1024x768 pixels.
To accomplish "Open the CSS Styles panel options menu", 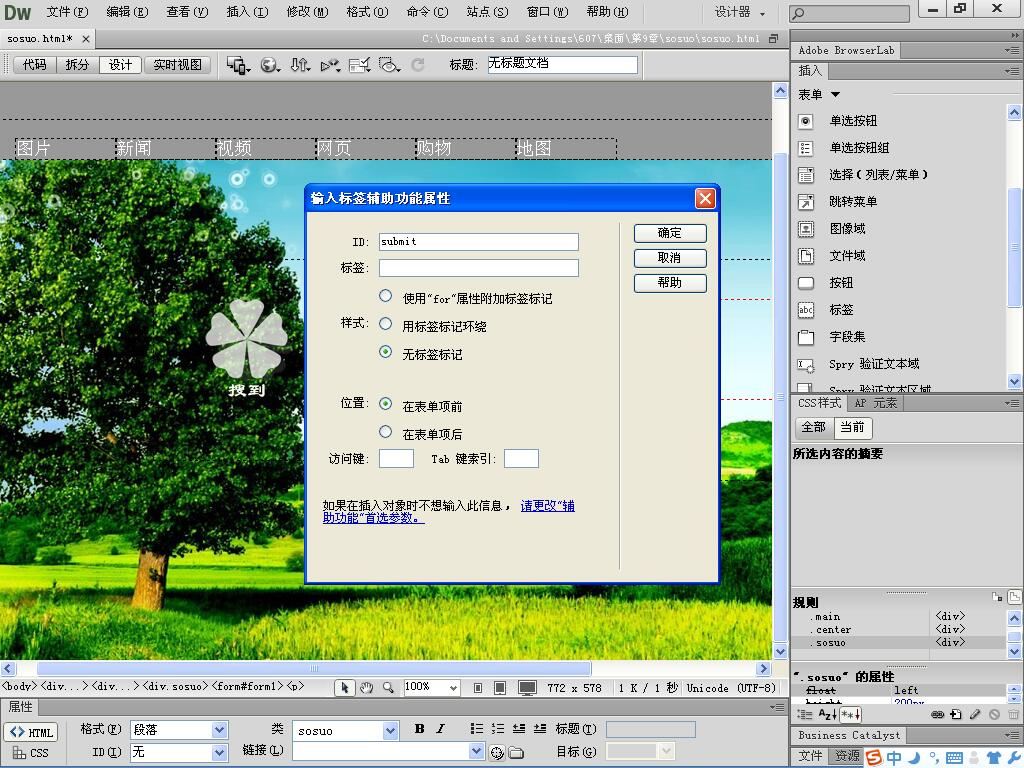I will pyautogui.click(x=1012, y=404).
